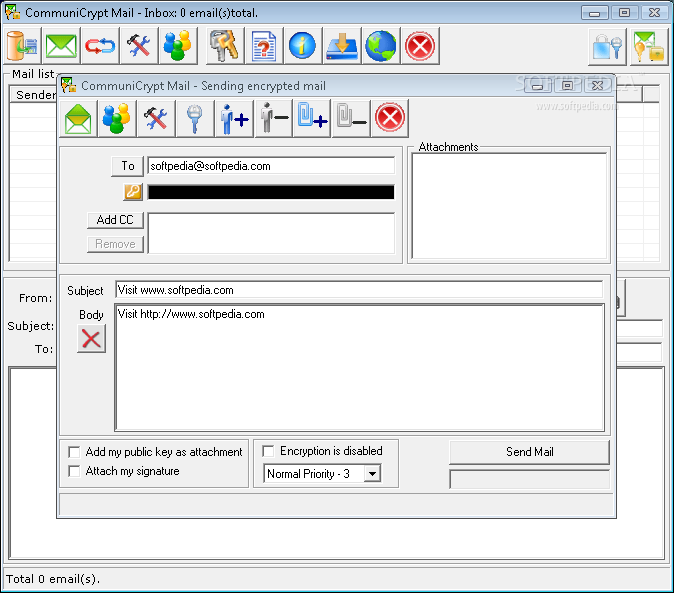Click the Subject input field
Screen dimensions: 674x593
pos(359,290)
